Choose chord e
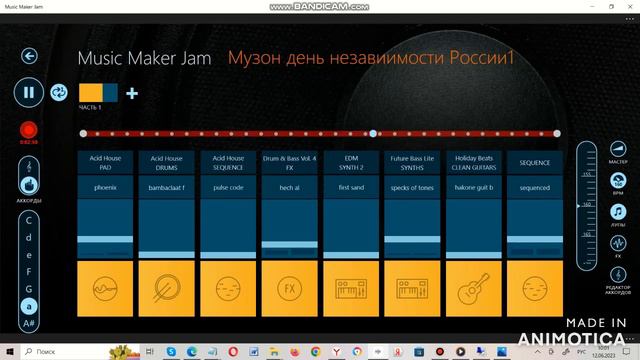The height and width of the screenshot is (360, 640). 29,255
